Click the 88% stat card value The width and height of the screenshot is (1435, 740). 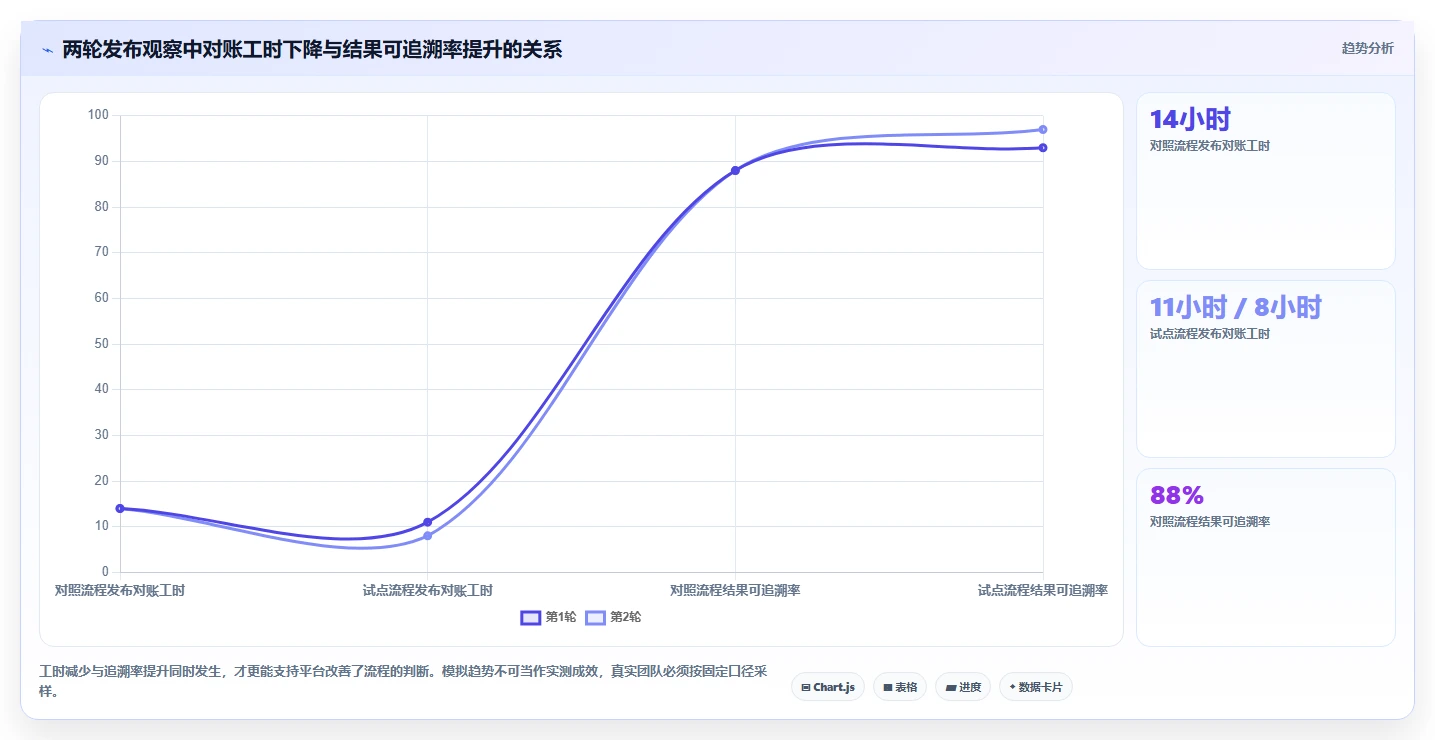tap(1177, 495)
